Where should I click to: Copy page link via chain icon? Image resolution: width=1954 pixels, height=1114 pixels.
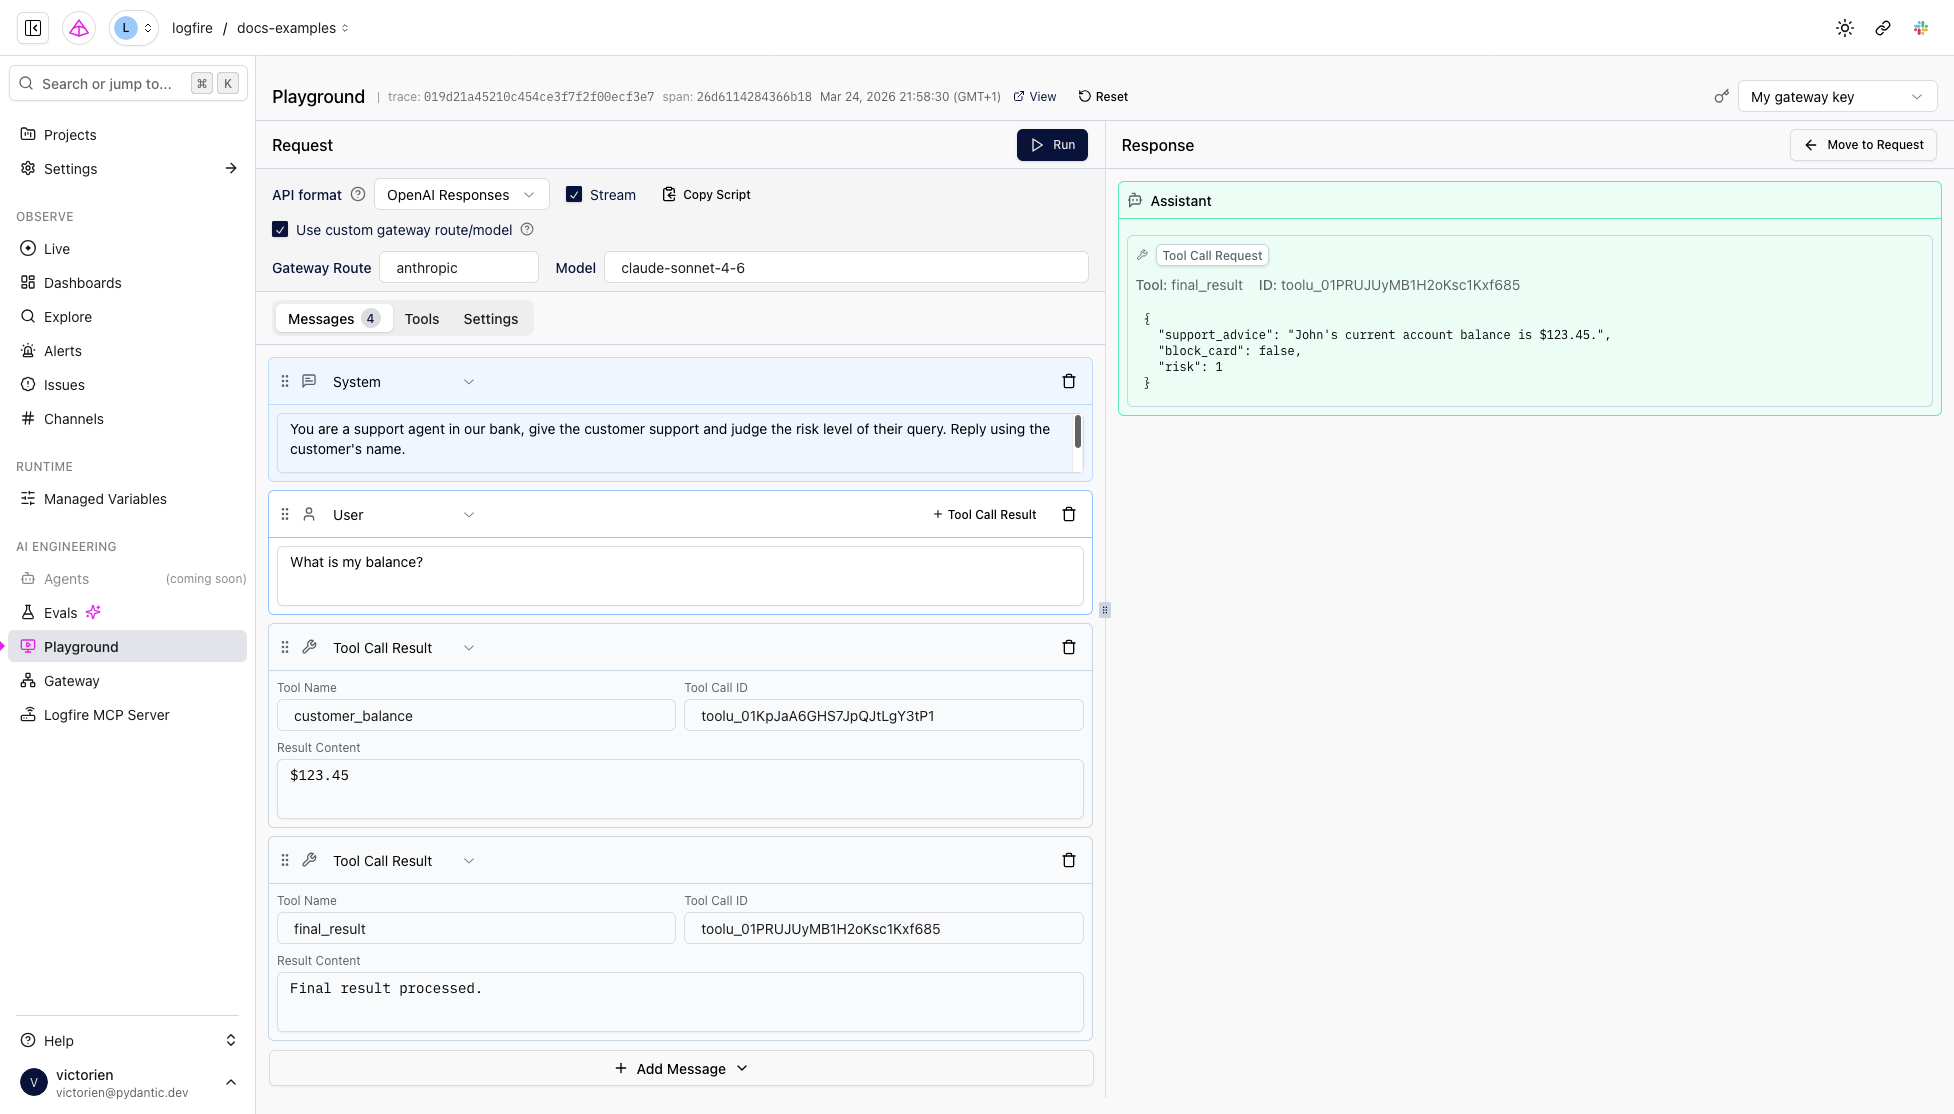[x=1882, y=28]
